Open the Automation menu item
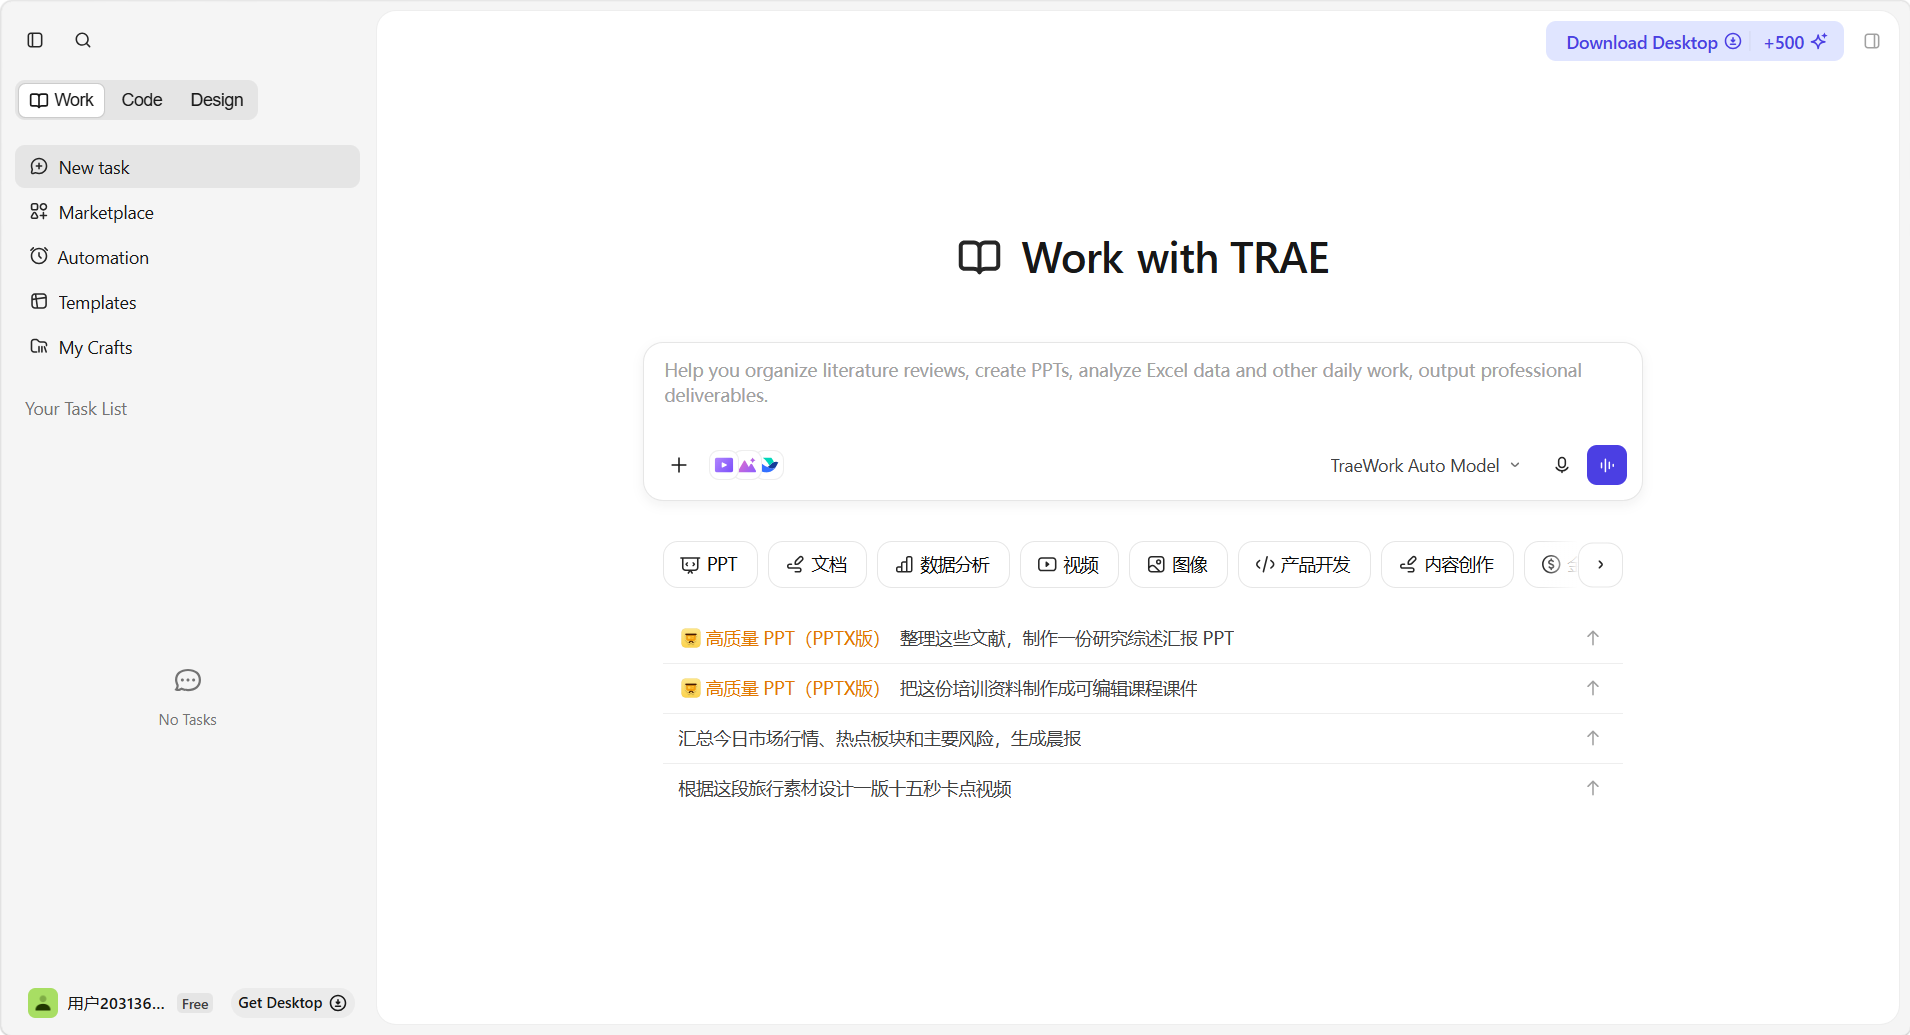The image size is (1910, 1035). click(187, 257)
